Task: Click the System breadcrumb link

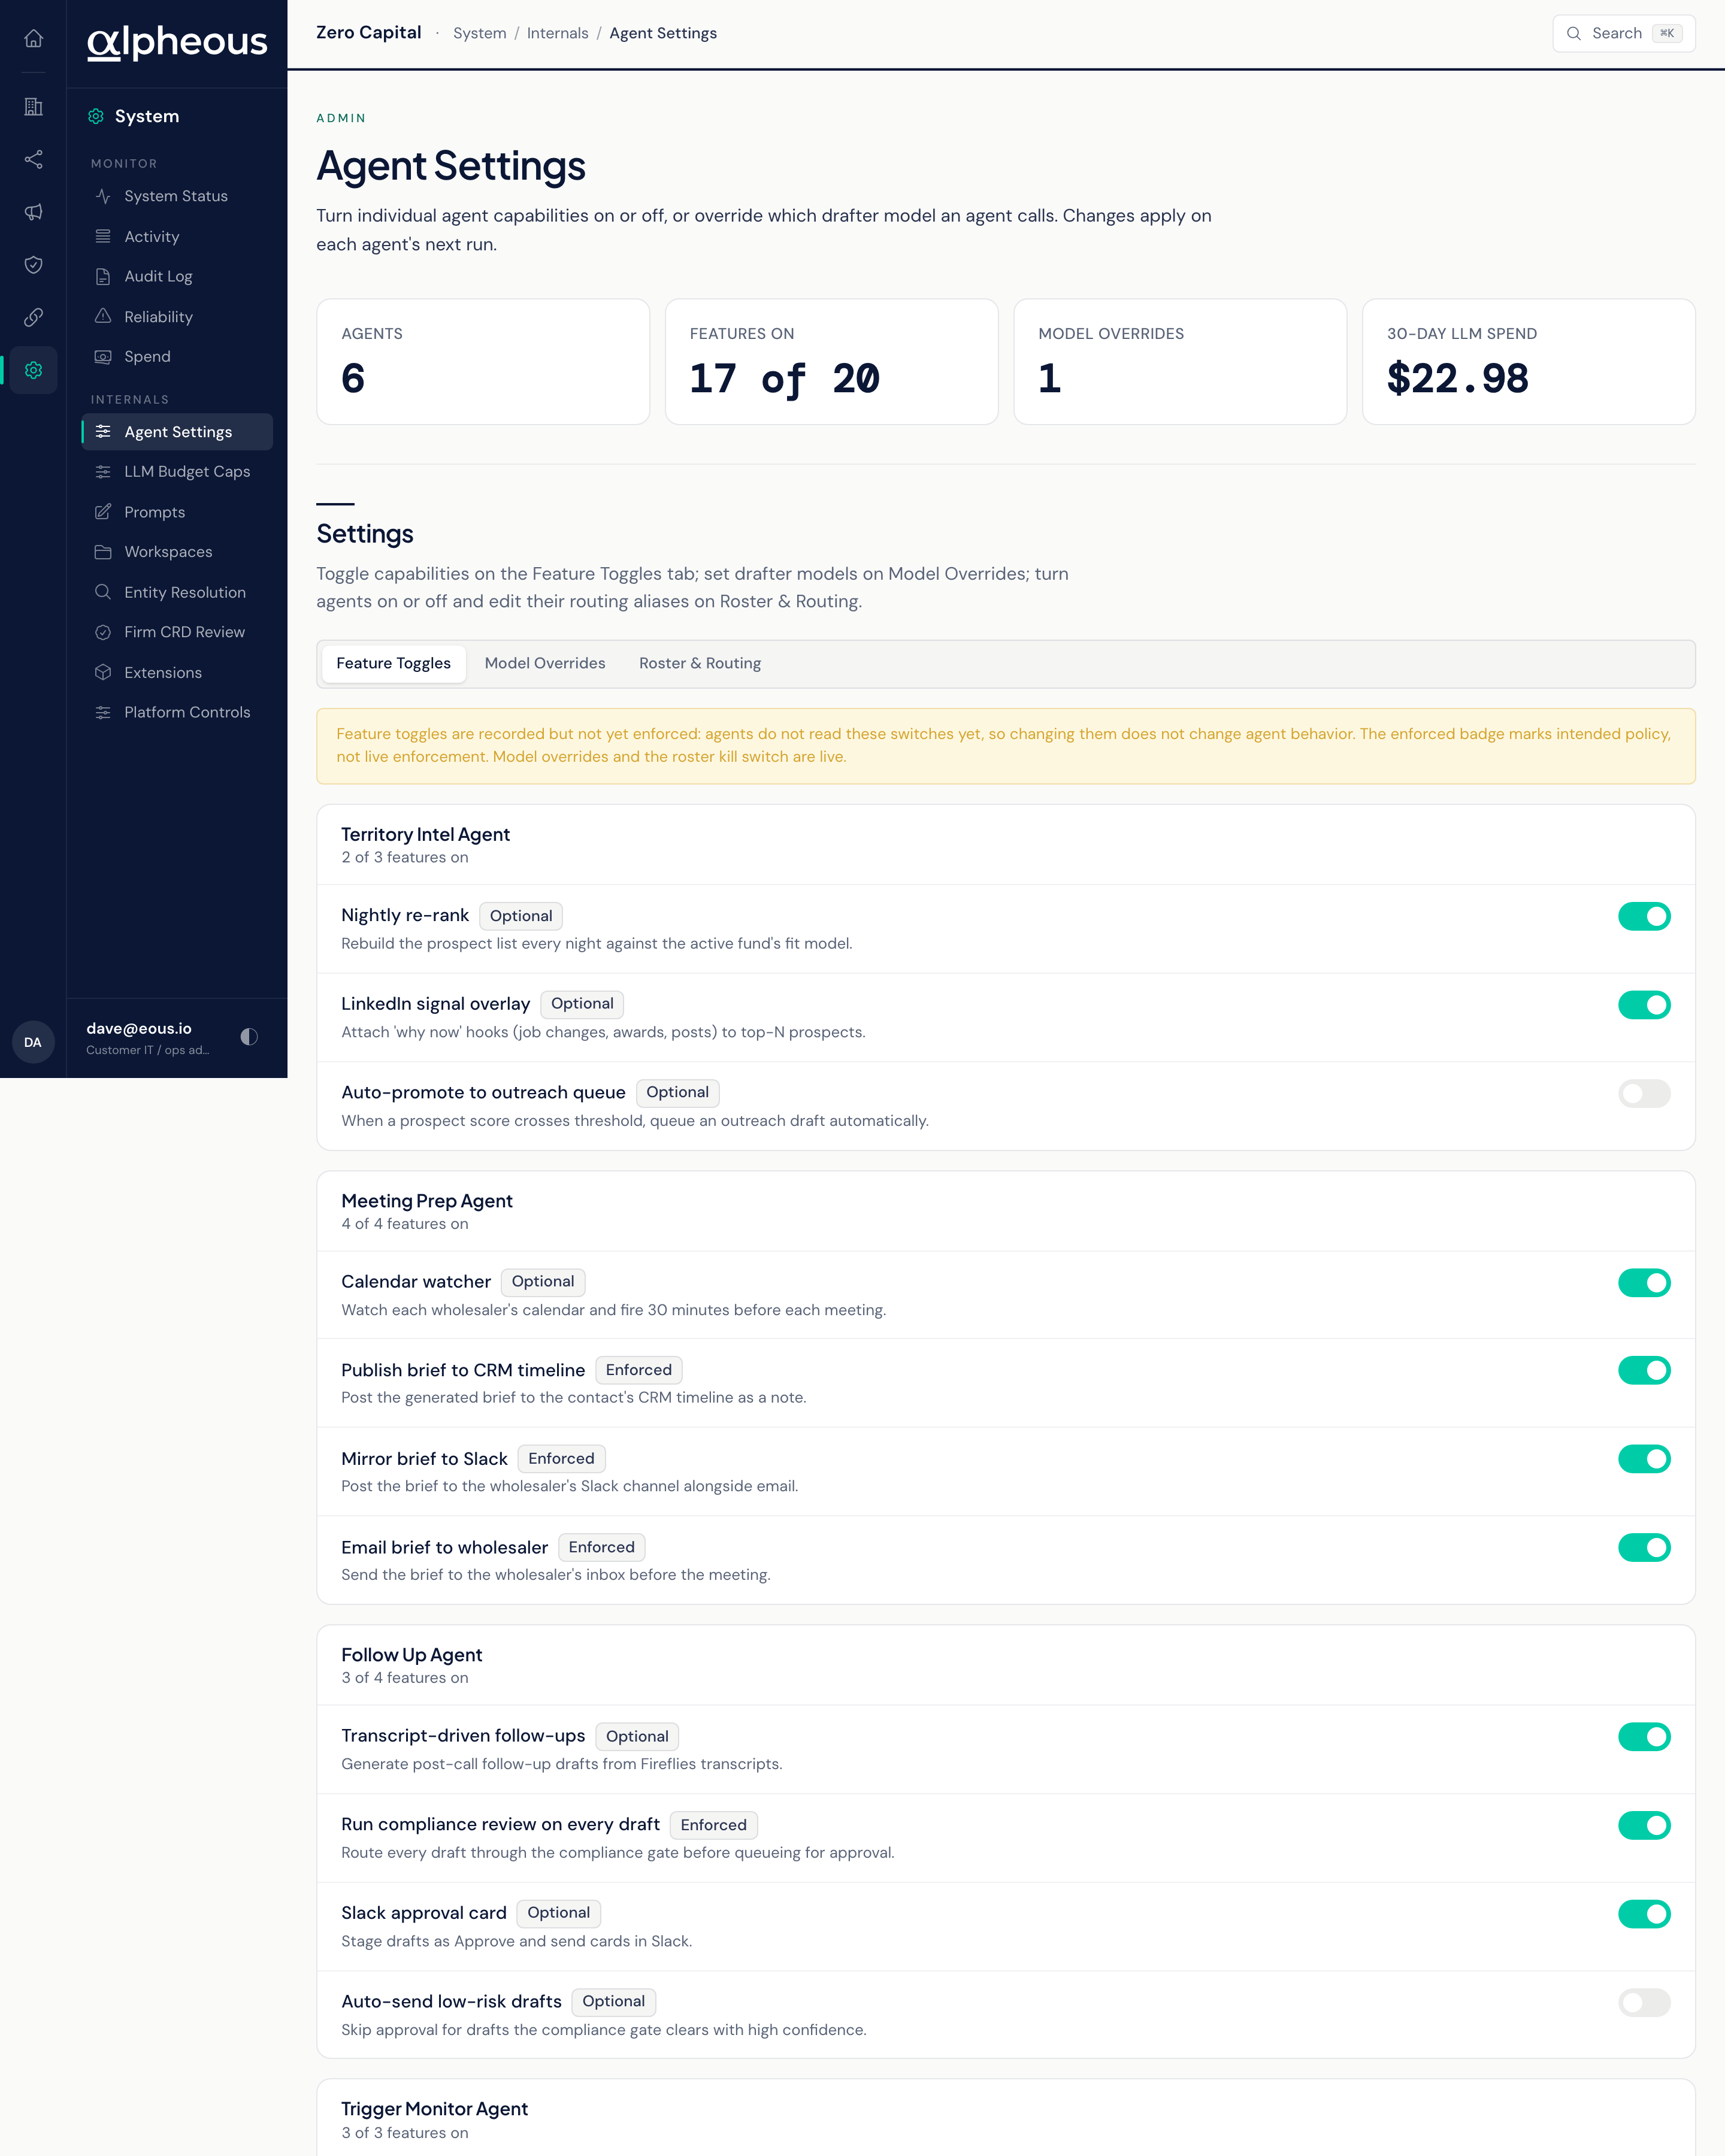Action: pyautogui.click(x=480, y=33)
